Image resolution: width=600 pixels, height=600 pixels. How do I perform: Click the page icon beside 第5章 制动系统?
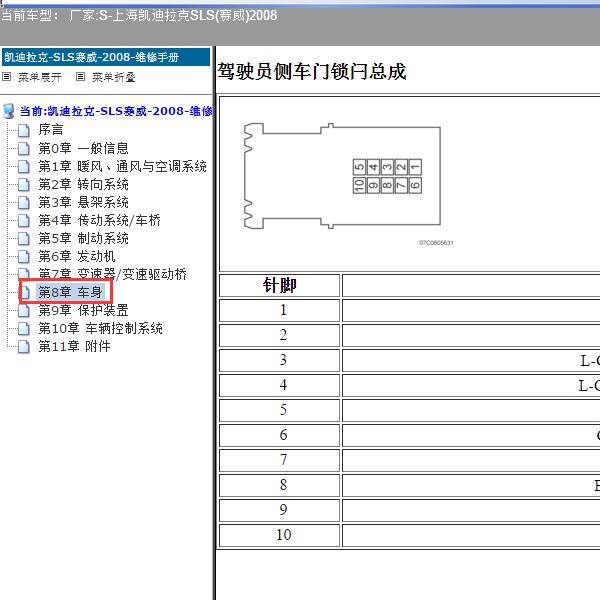[24, 238]
